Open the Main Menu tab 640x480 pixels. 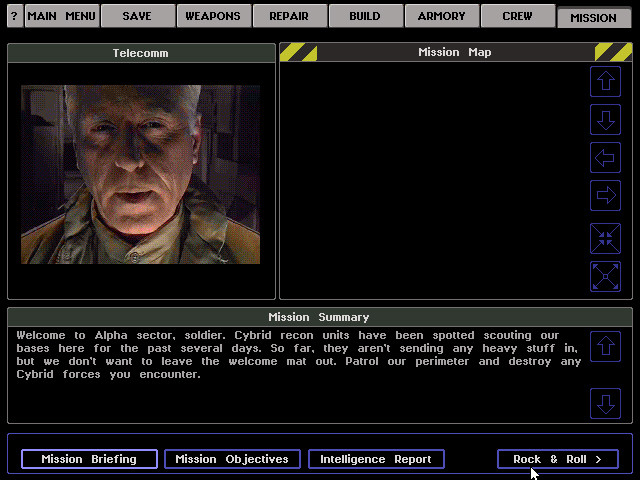pyautogui.click(x=62, y=16)
